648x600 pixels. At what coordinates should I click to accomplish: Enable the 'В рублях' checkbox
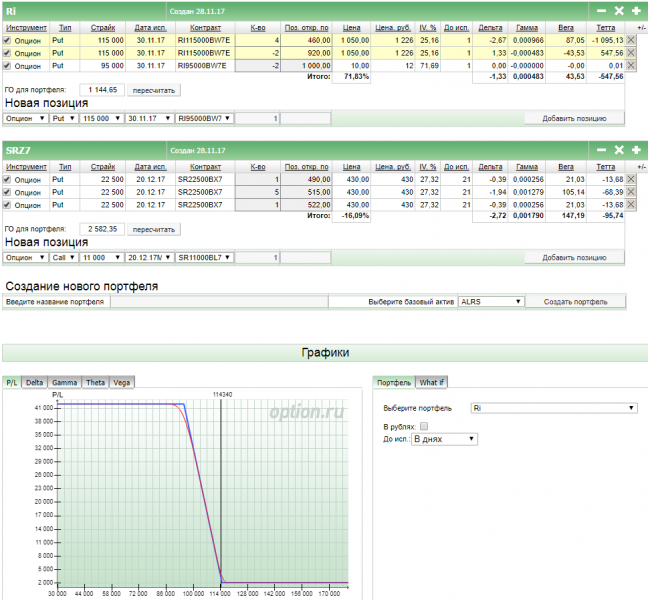[x=424, y=426]
